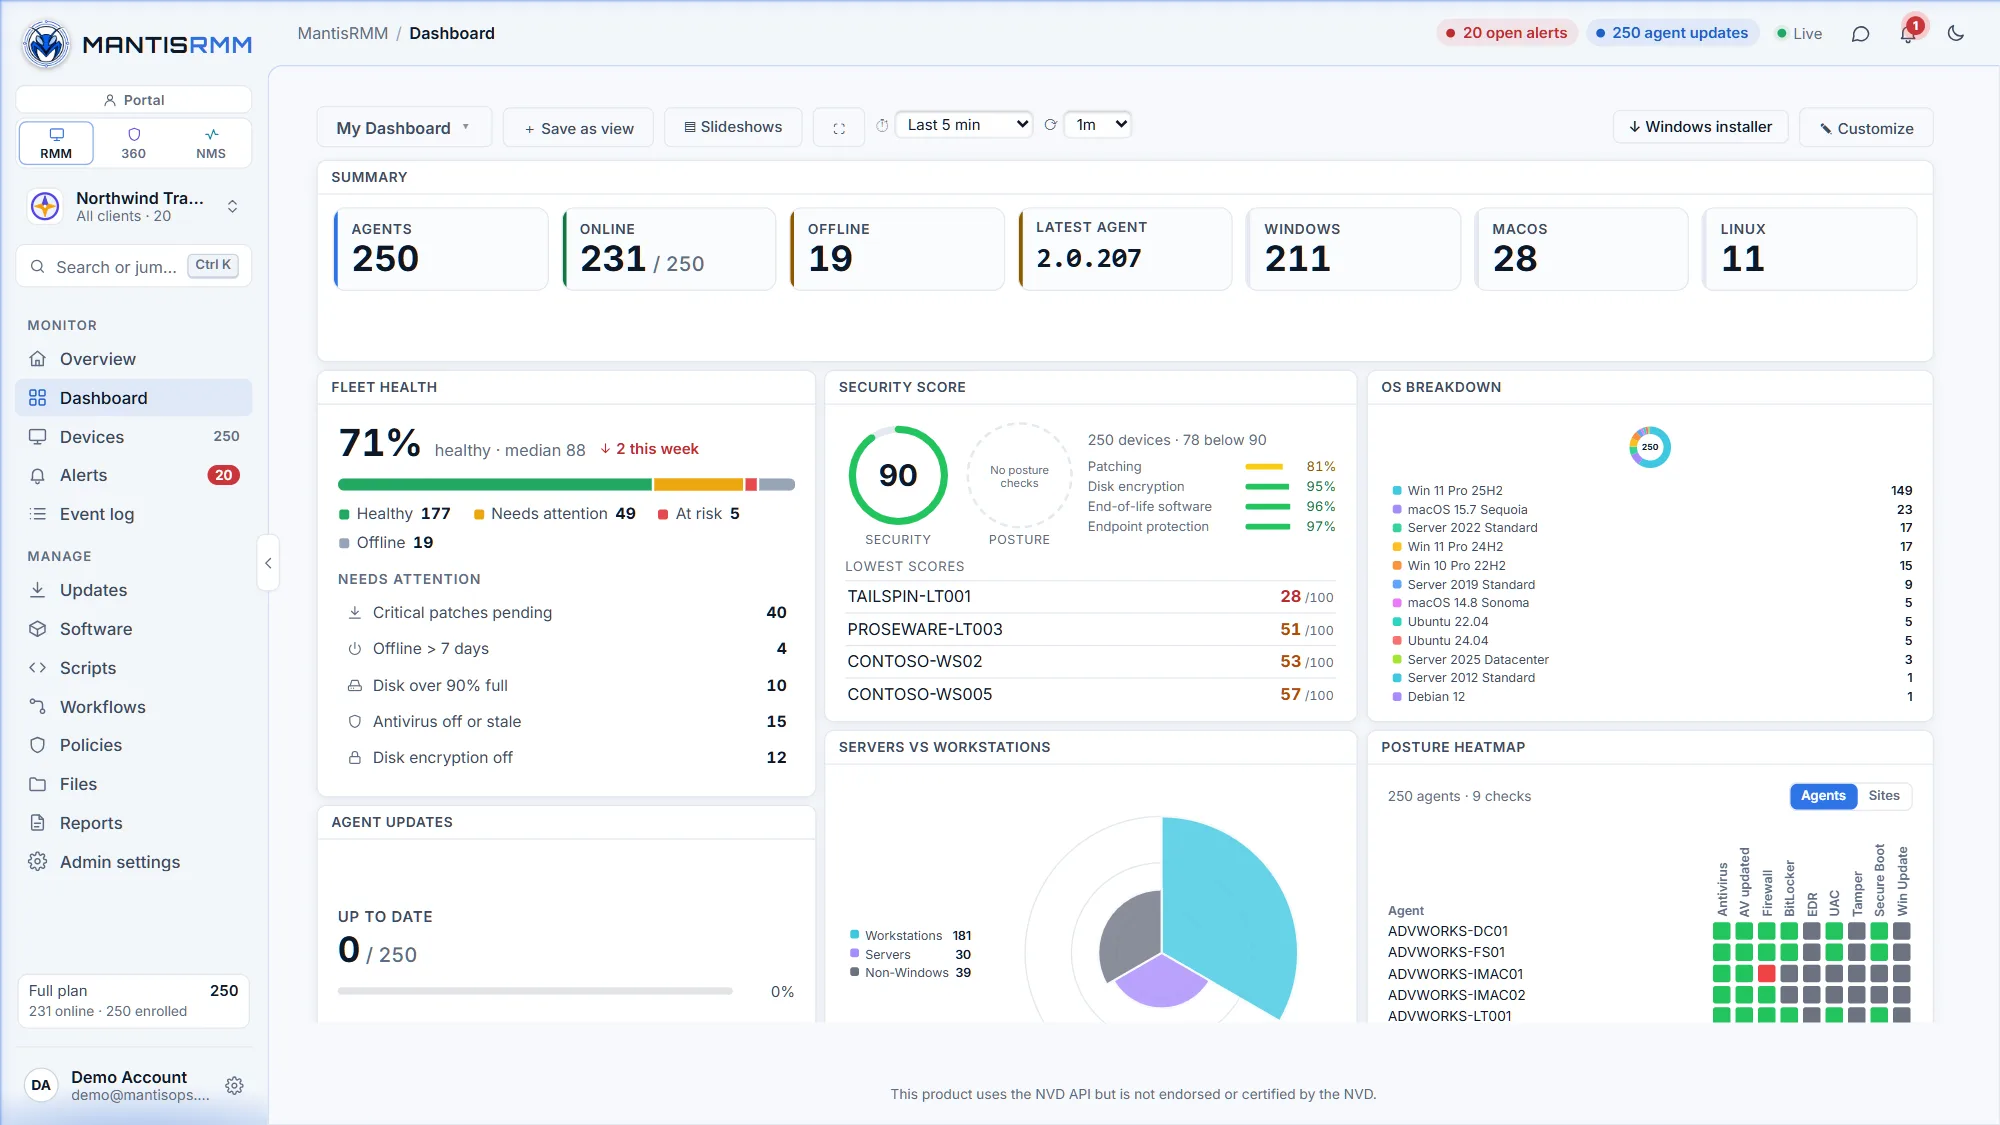This screenshot has height=1125, width=2000.
Task: Open account settings gear icon
Action: (x=234, y=1085)
